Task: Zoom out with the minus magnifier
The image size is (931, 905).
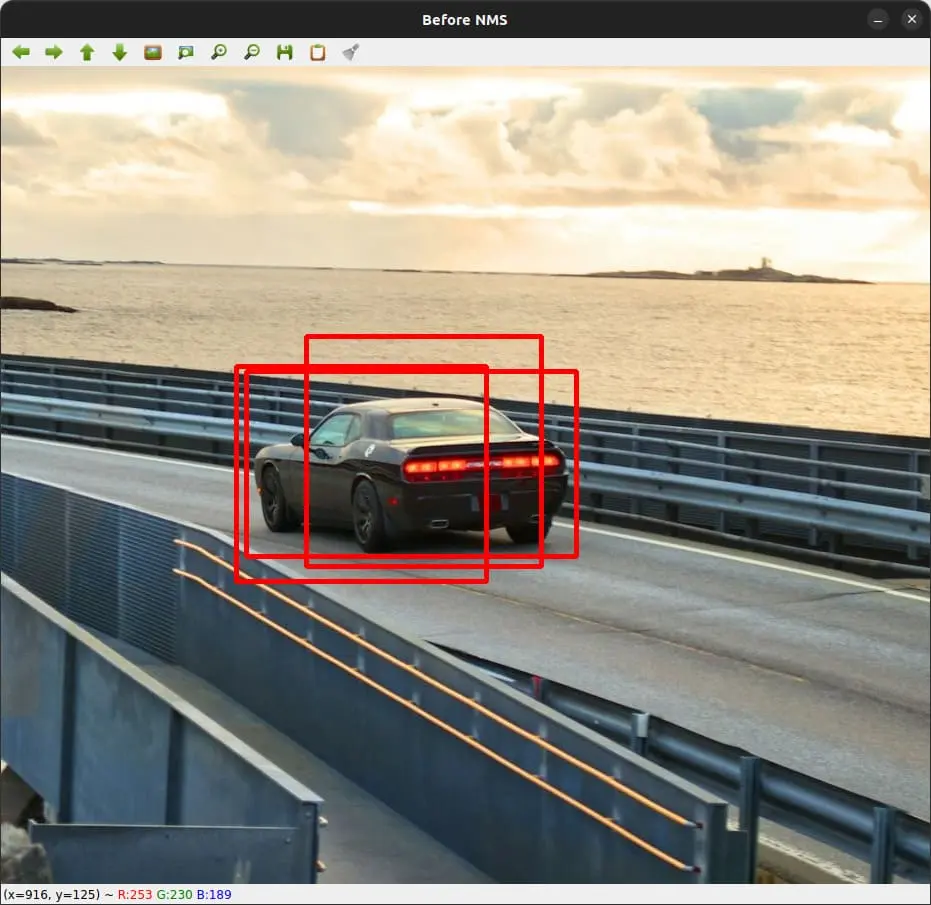Action: pyautogui.click(x=251, y=52)
